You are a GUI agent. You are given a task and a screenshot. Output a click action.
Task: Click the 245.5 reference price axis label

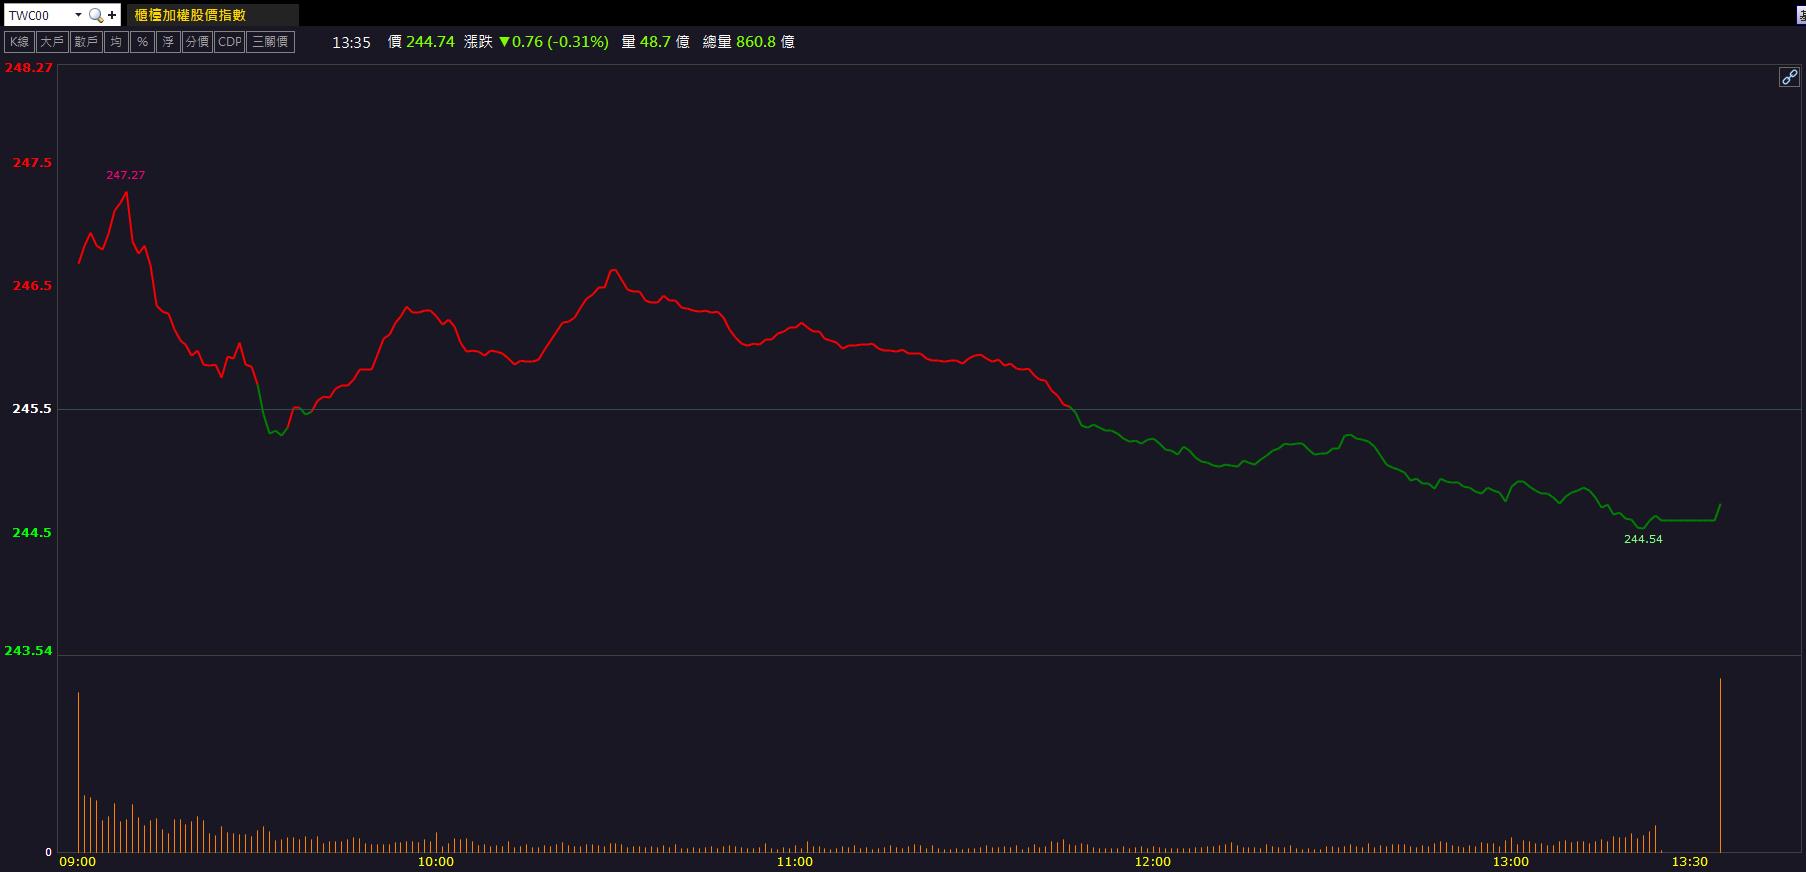[32, 409]
